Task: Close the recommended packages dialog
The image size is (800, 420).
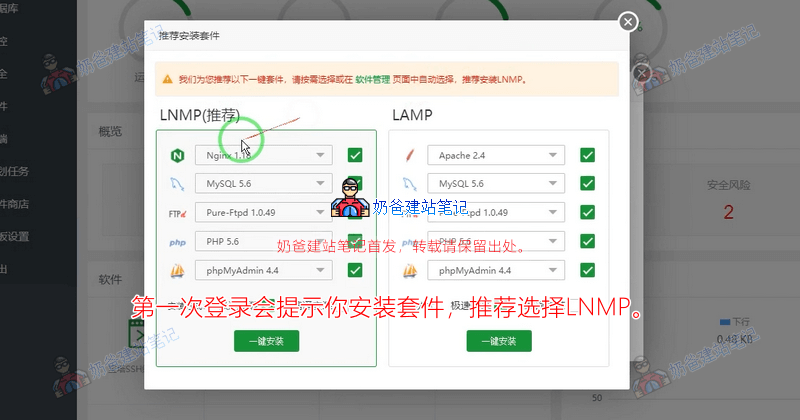Action: 628,22
